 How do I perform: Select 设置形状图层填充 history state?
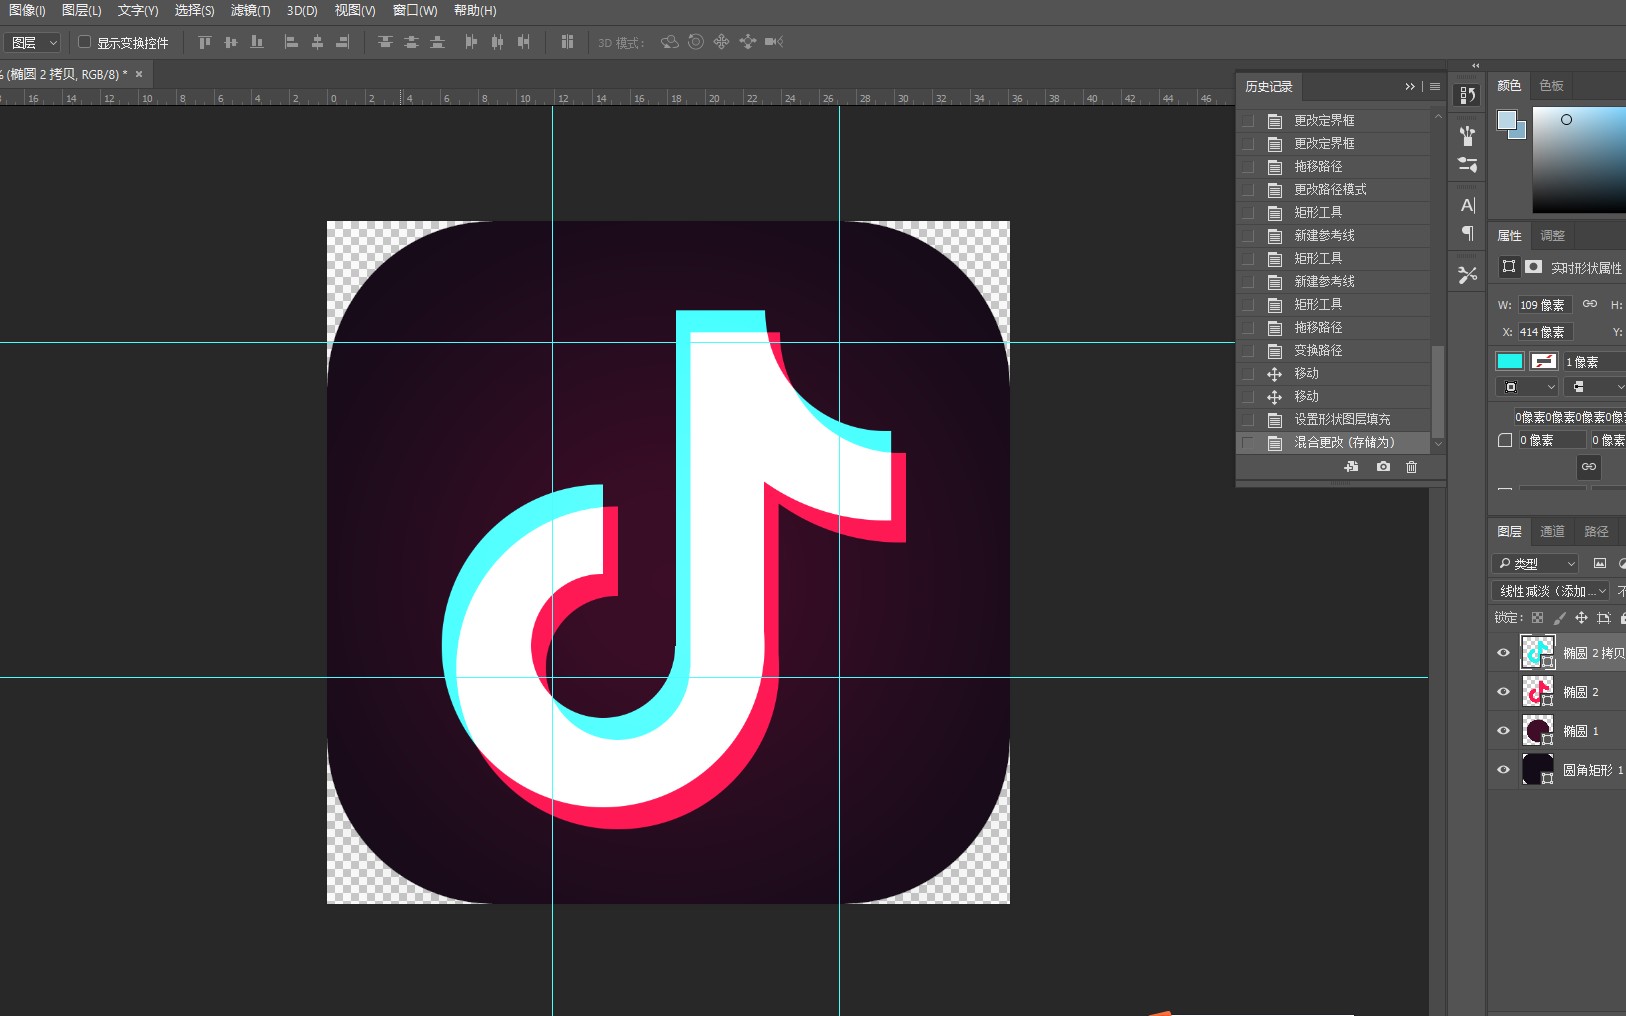[x=1333, y=419]
